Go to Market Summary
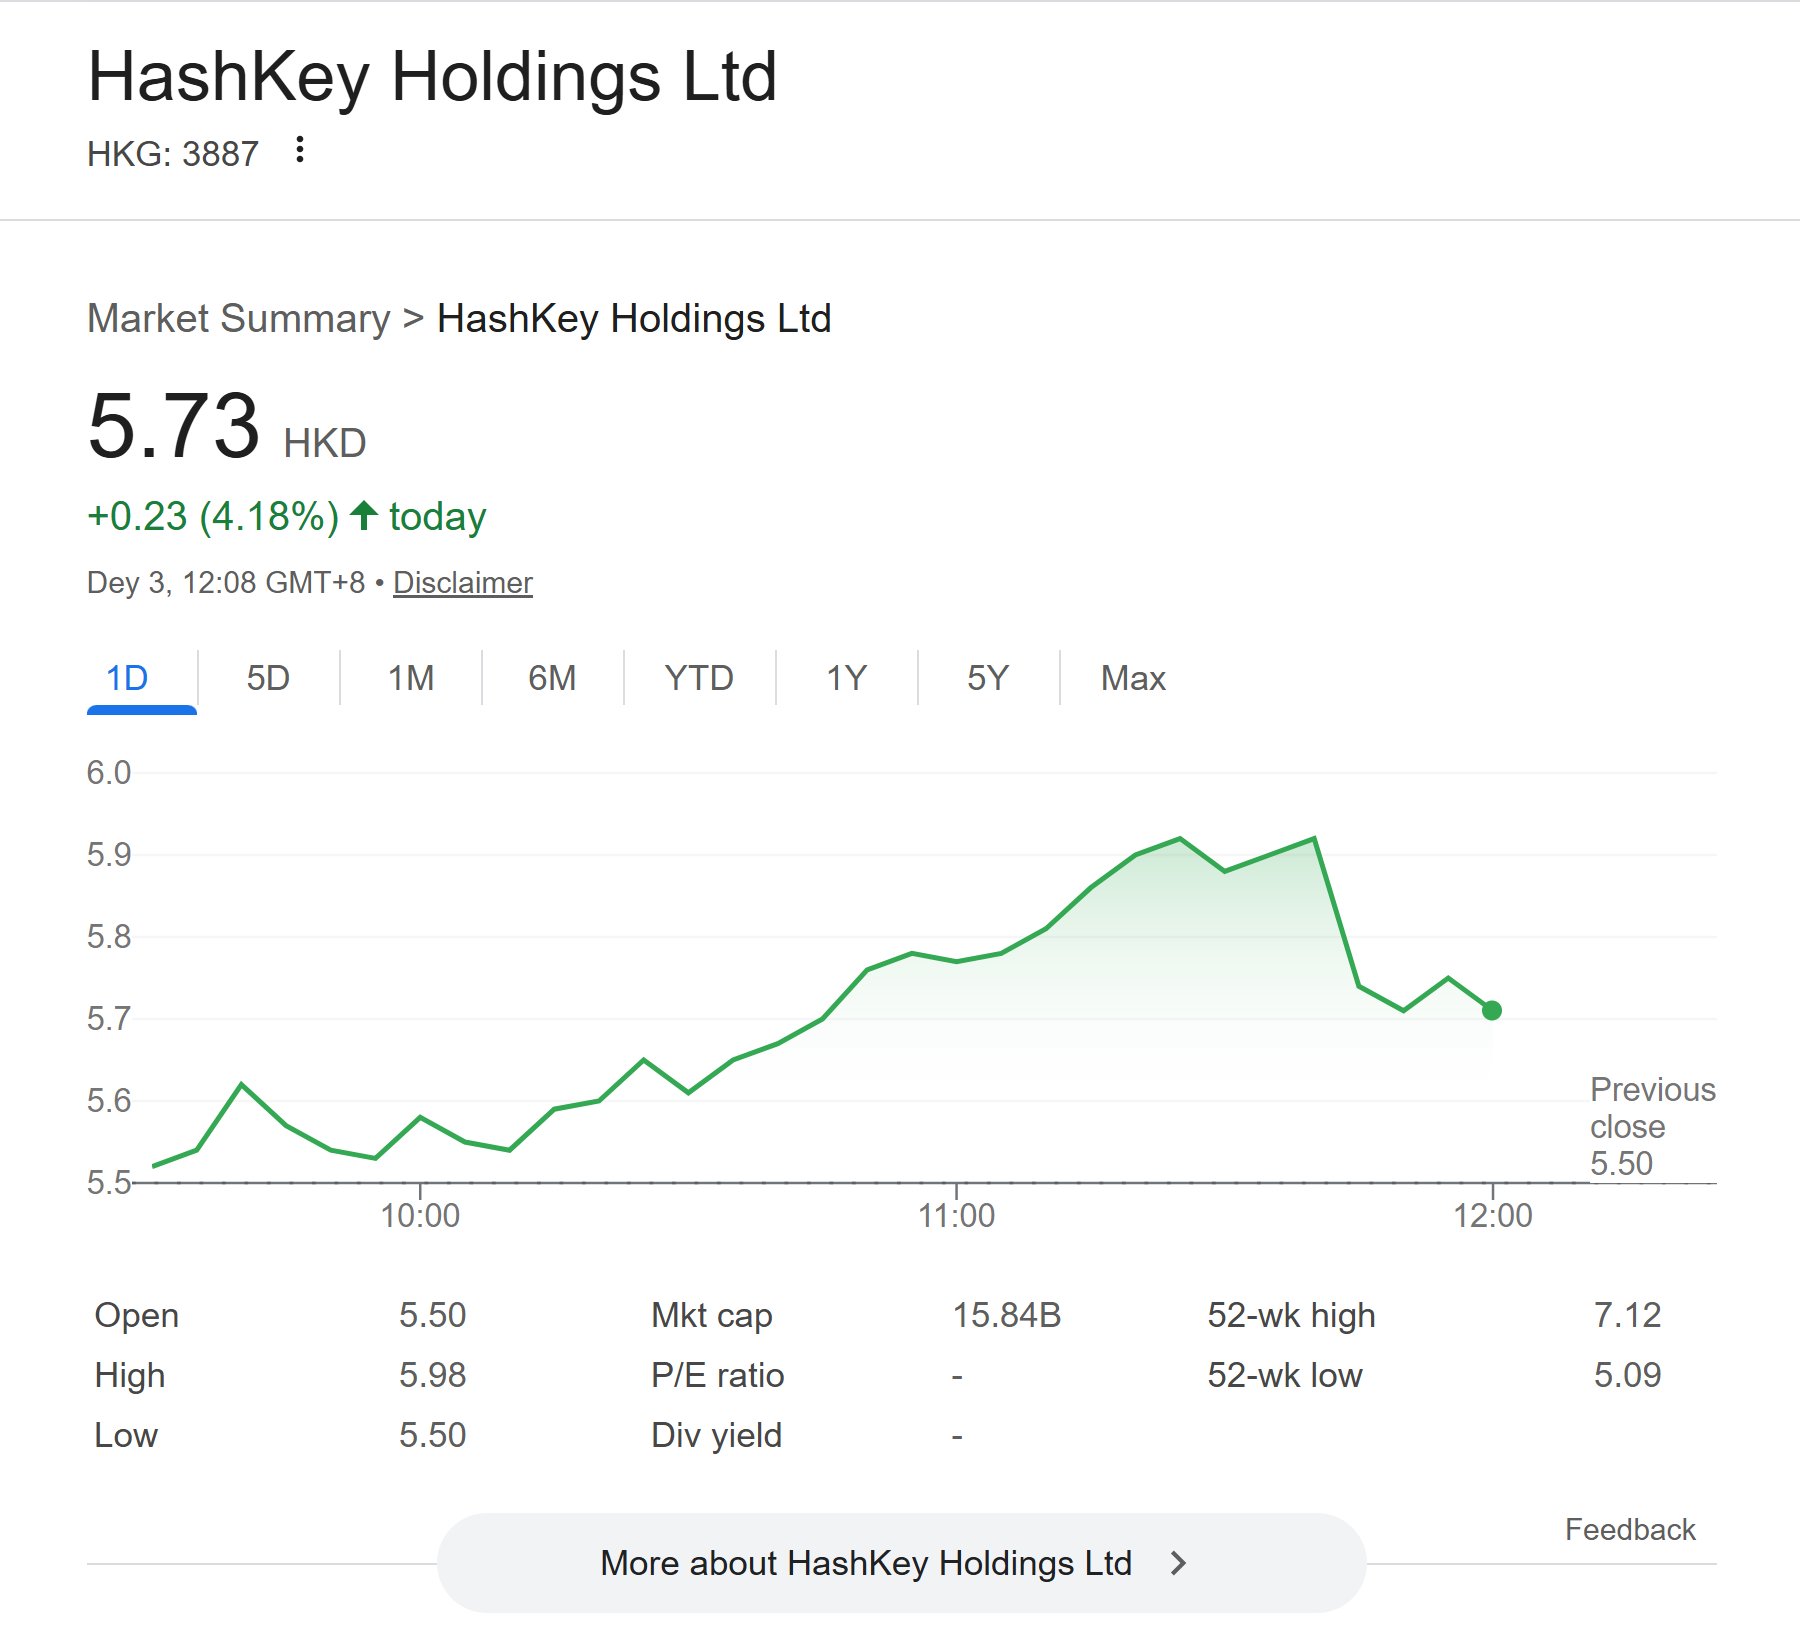This screenshot has height=1636, width=1800. (239, 318)
